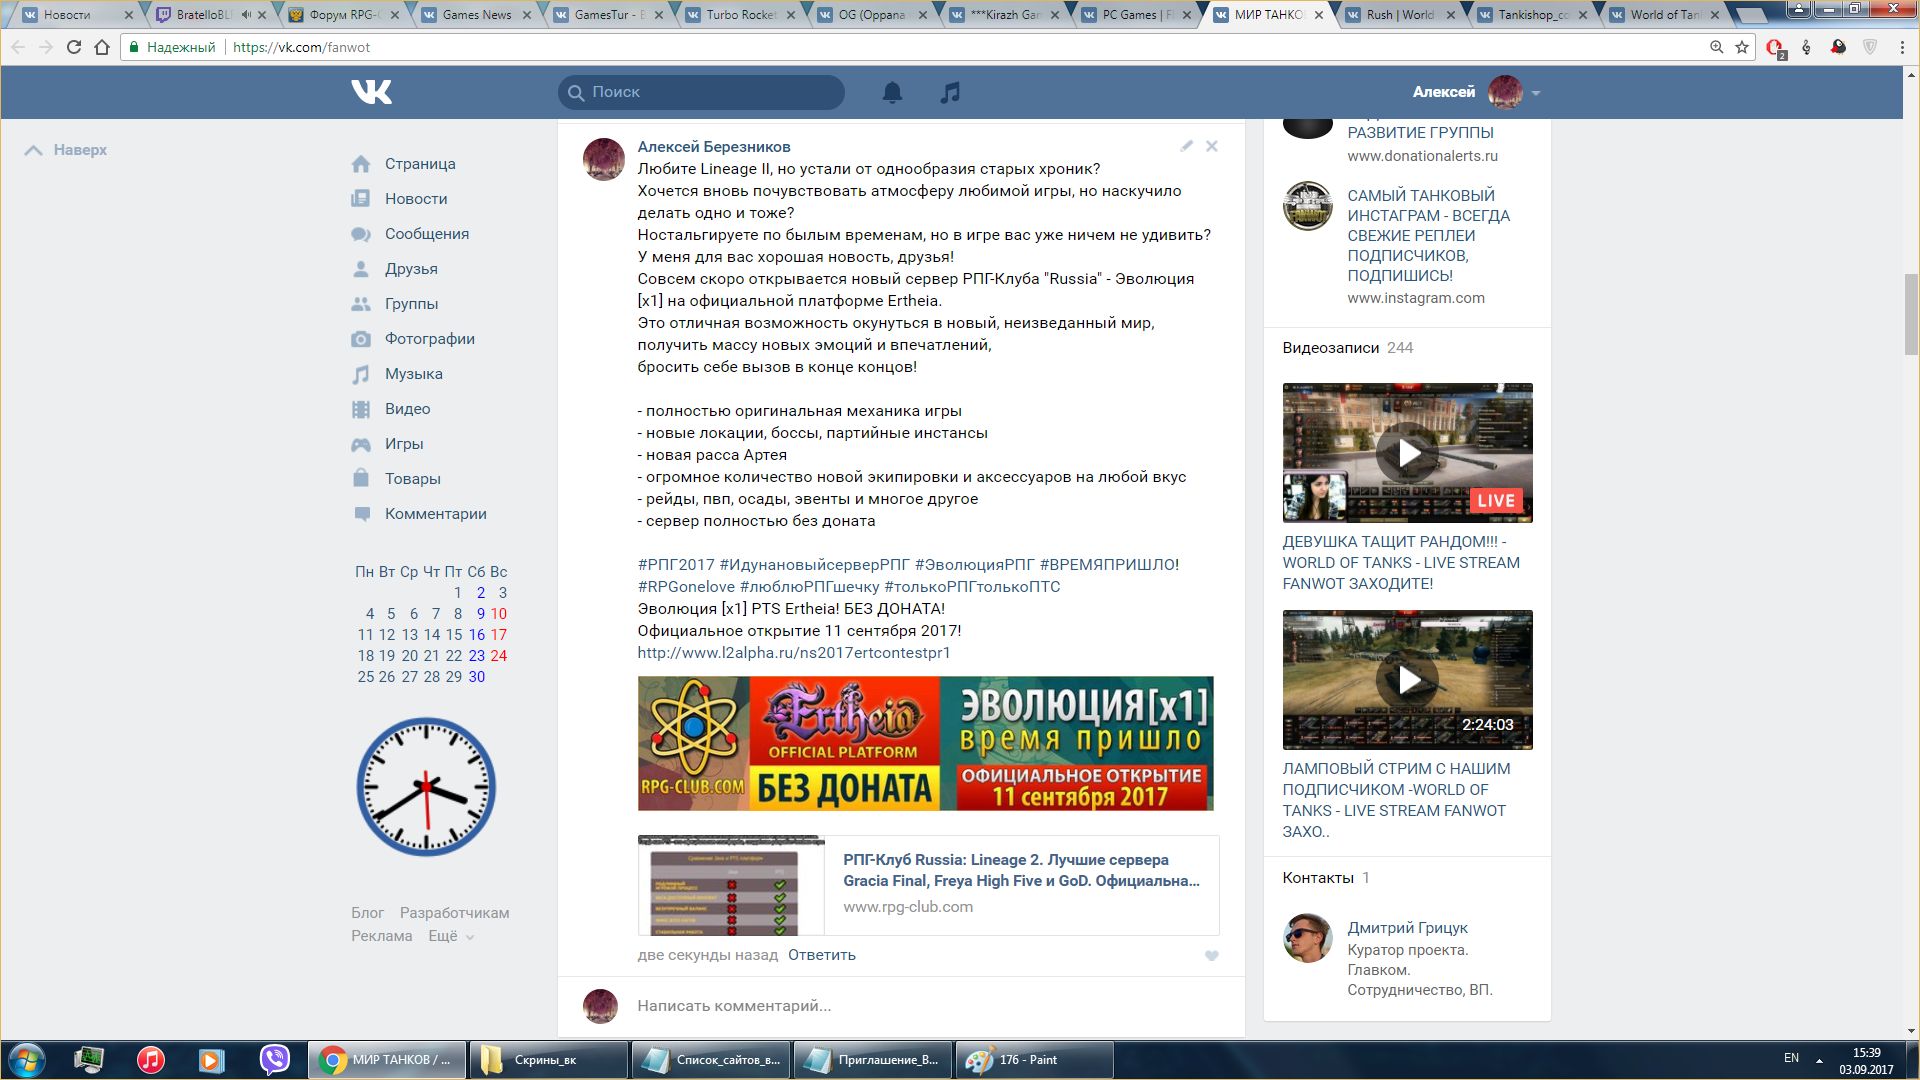The width and height of the screenshot is (1920, 1080).
Task: Open the iTunes icon in the taskbar
Action: pyautogui.click(x=151, y=1060)
